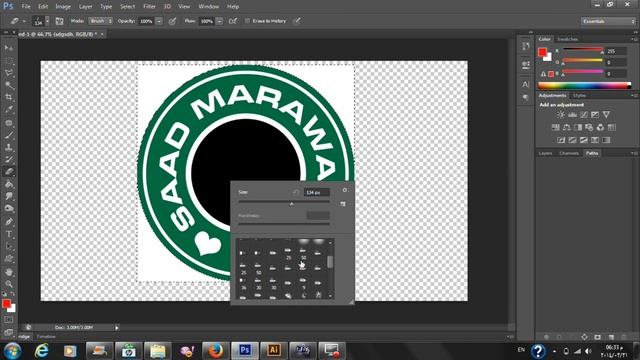Switch to the Channels tab
The width and height of the screenshot is (640, 360).
pos(569,153)
